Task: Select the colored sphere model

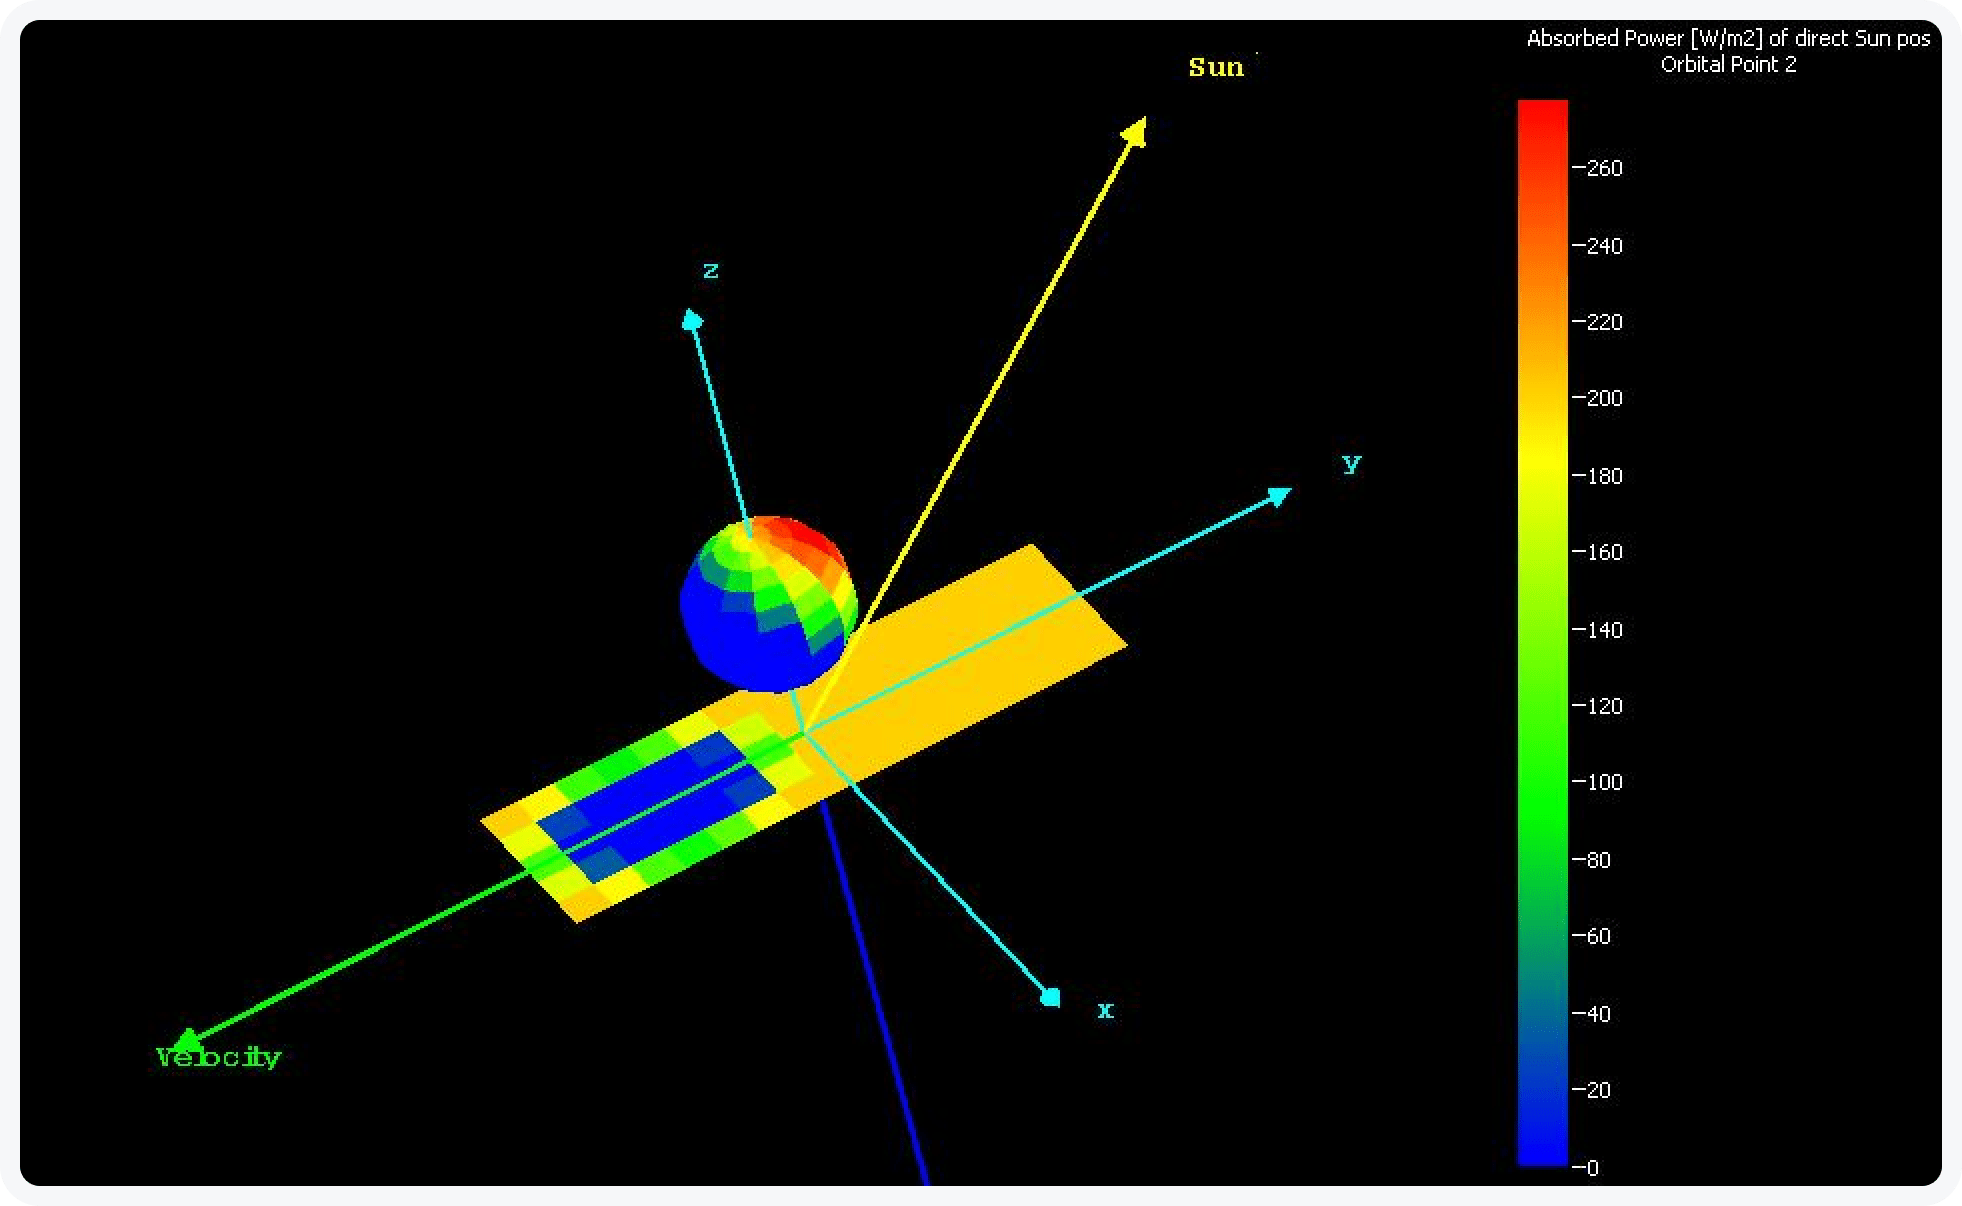Action: (x=768, y=604)
